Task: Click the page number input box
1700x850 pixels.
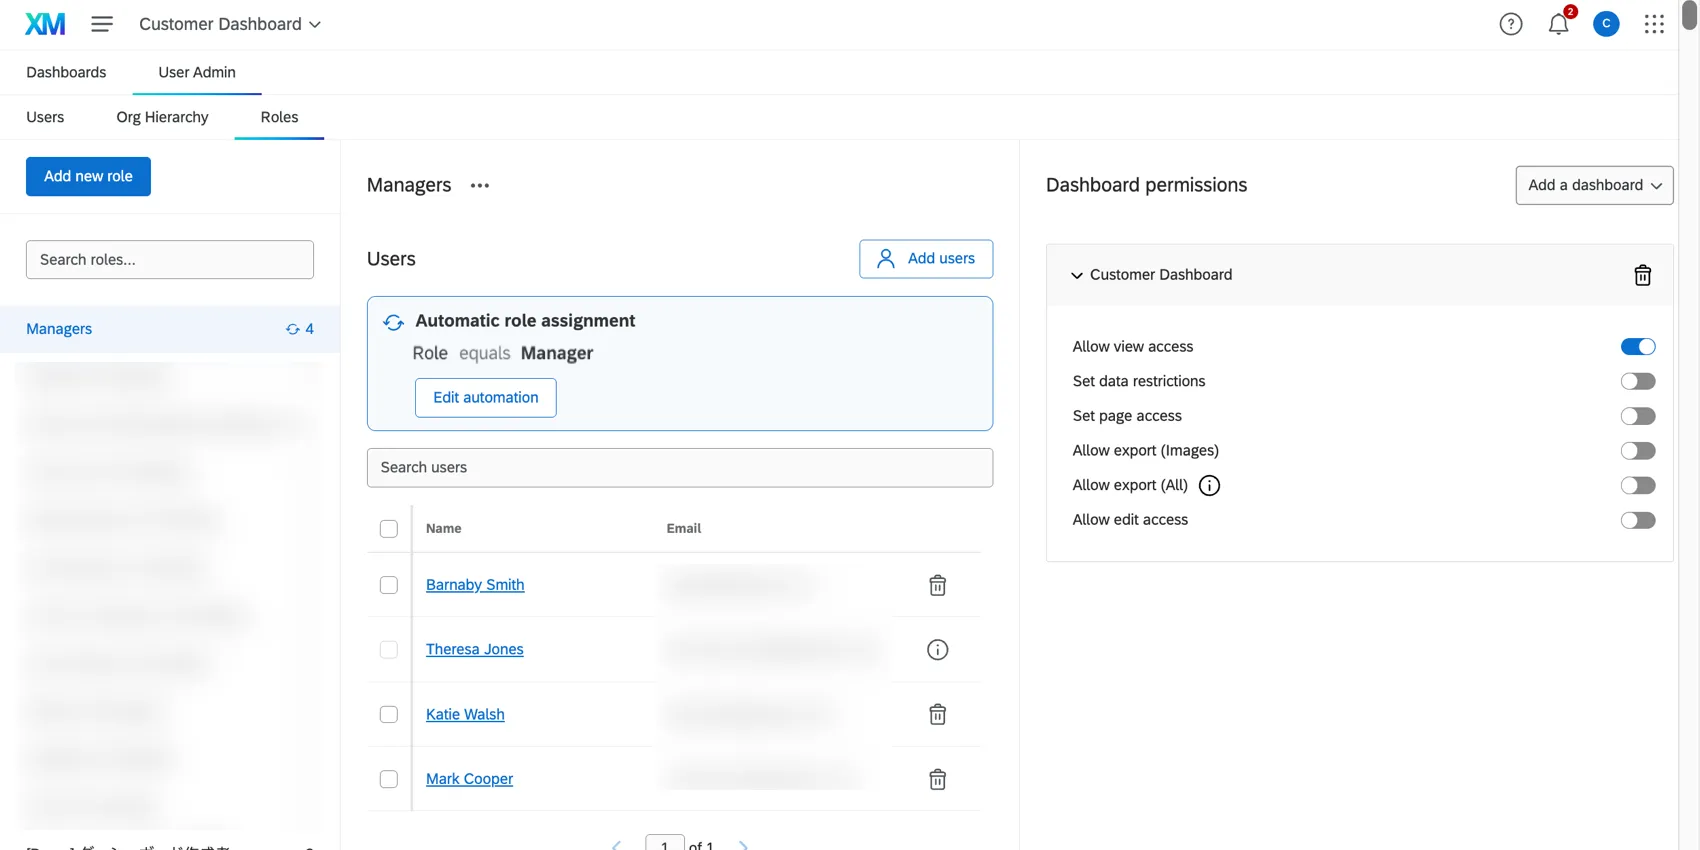Action: pyautogui.click(x=665, y=843)
